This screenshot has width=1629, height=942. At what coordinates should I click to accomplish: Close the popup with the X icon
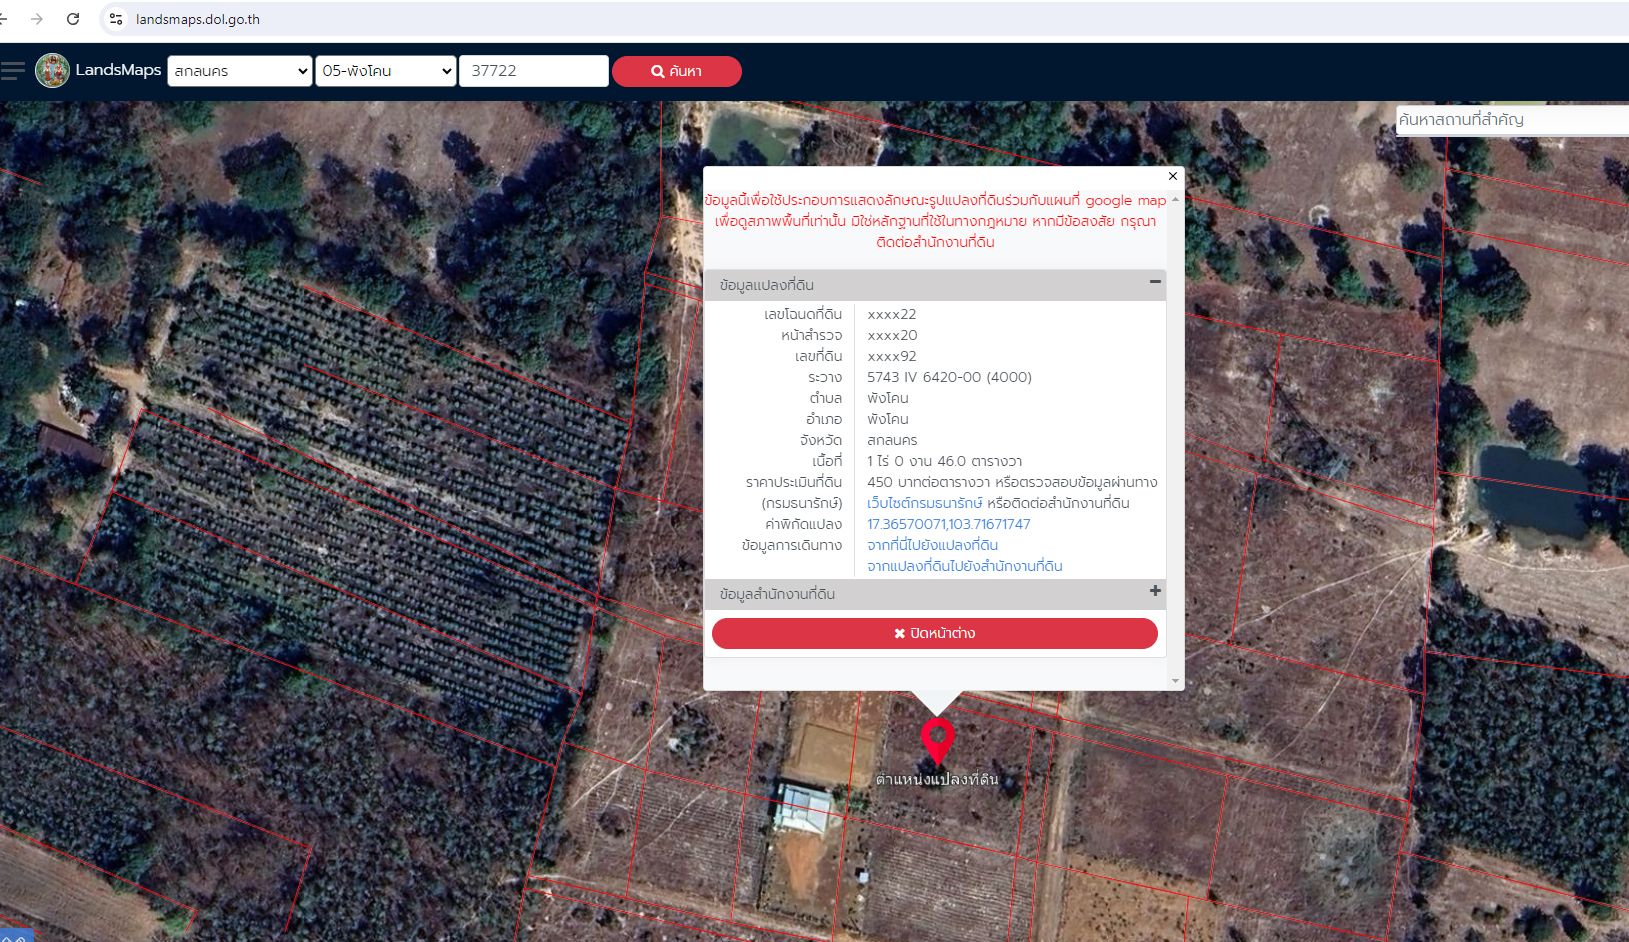coord(1173,176)
